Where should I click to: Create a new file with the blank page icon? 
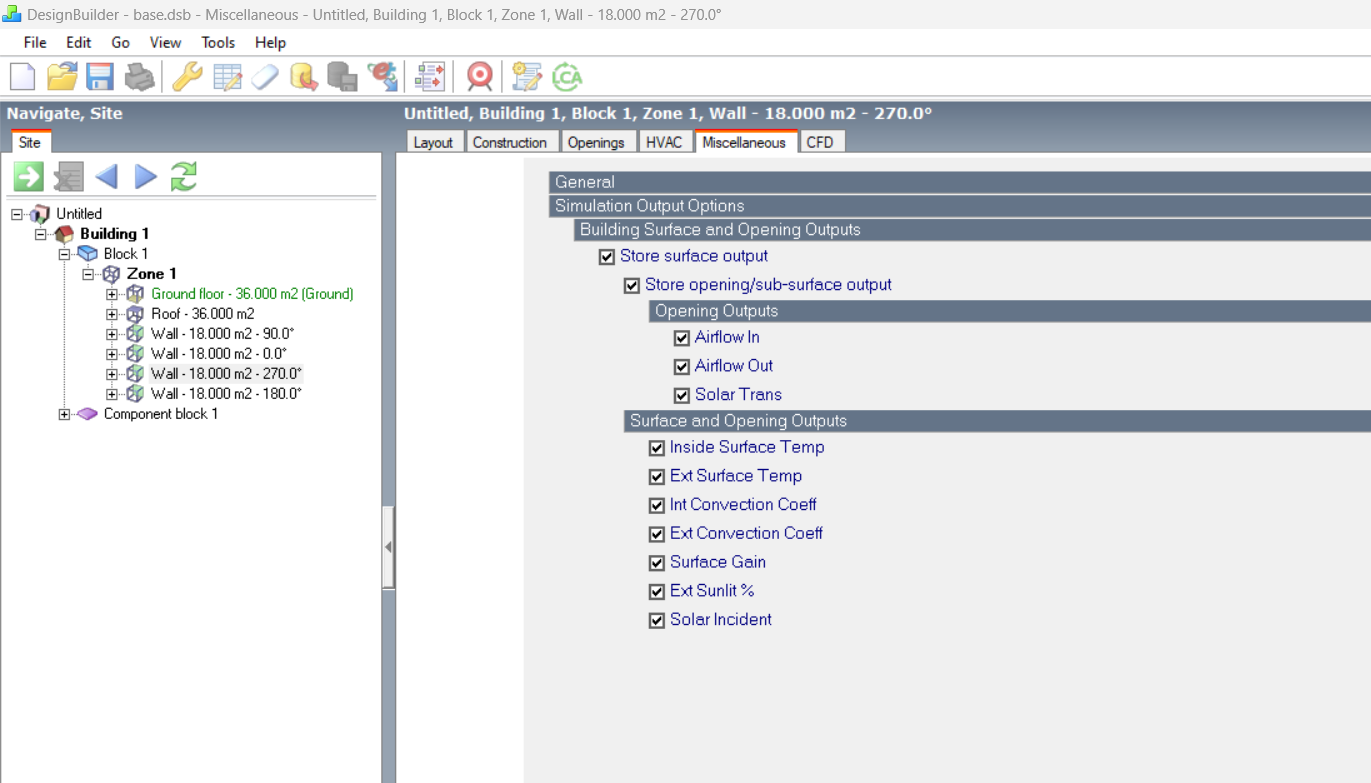coord(22,76)
